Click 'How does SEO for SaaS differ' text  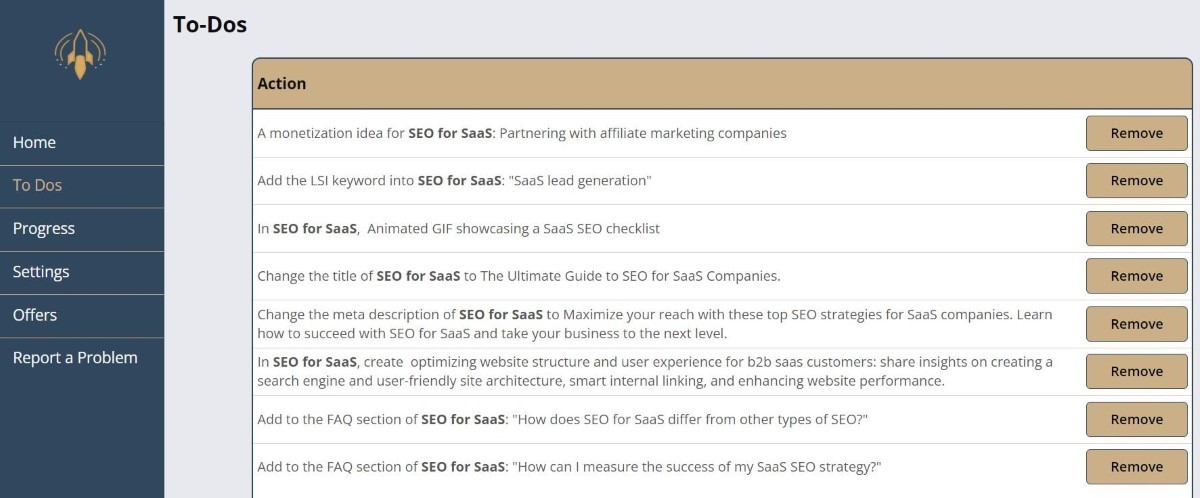[x=690, y=420]
